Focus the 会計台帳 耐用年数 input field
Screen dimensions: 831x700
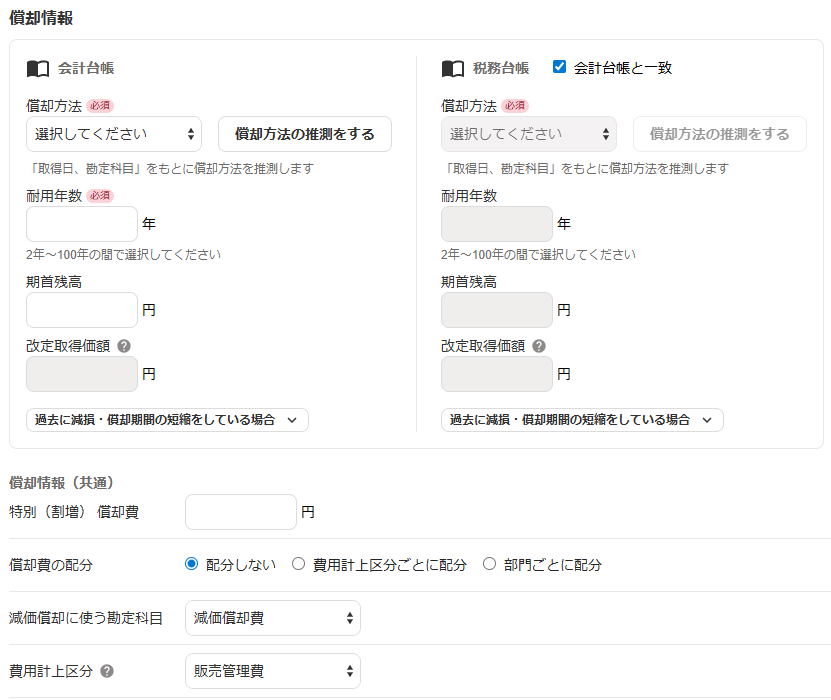82,224
